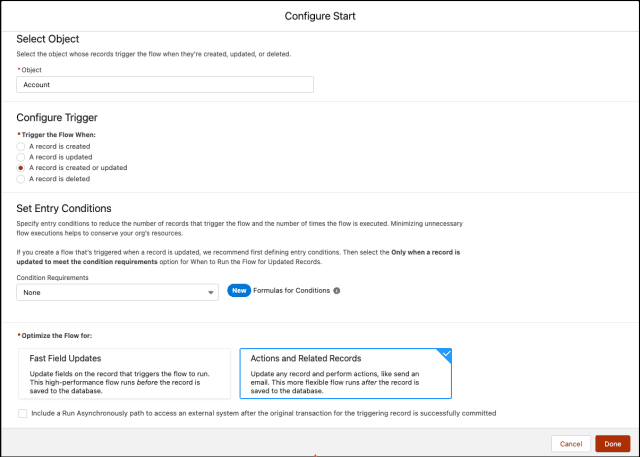The image size is (640, 457).
Task: Select the 'A record is updated' radio
Action: point(20,157)
